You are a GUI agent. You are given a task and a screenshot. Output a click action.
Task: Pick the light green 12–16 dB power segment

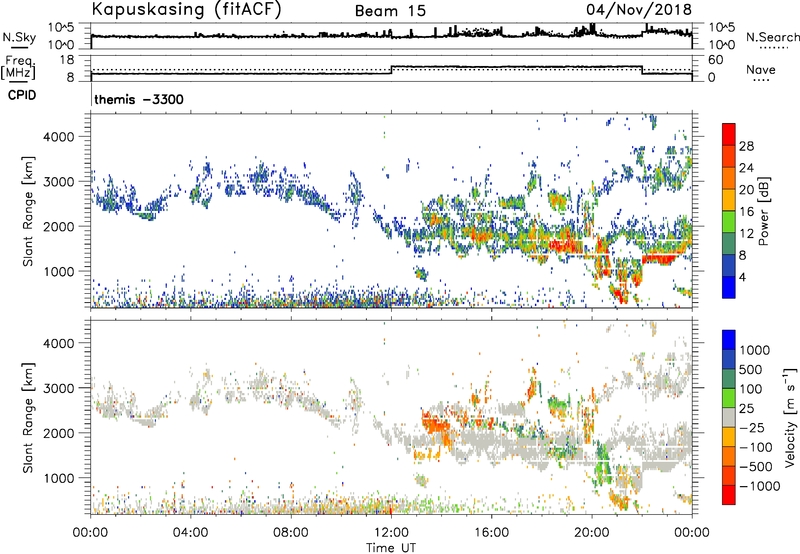[729, 222]
